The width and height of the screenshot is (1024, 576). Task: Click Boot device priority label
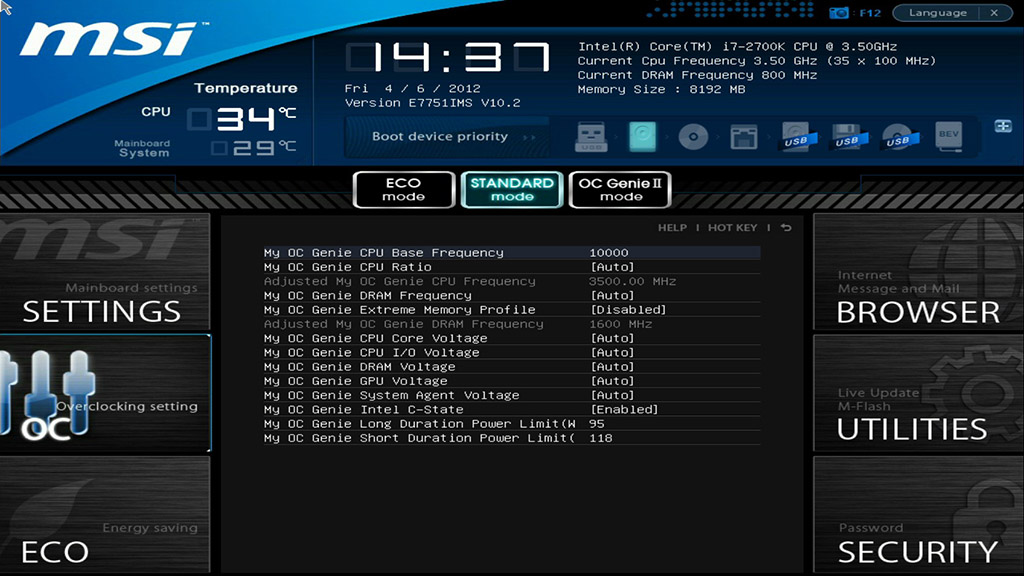pos(440,136)
